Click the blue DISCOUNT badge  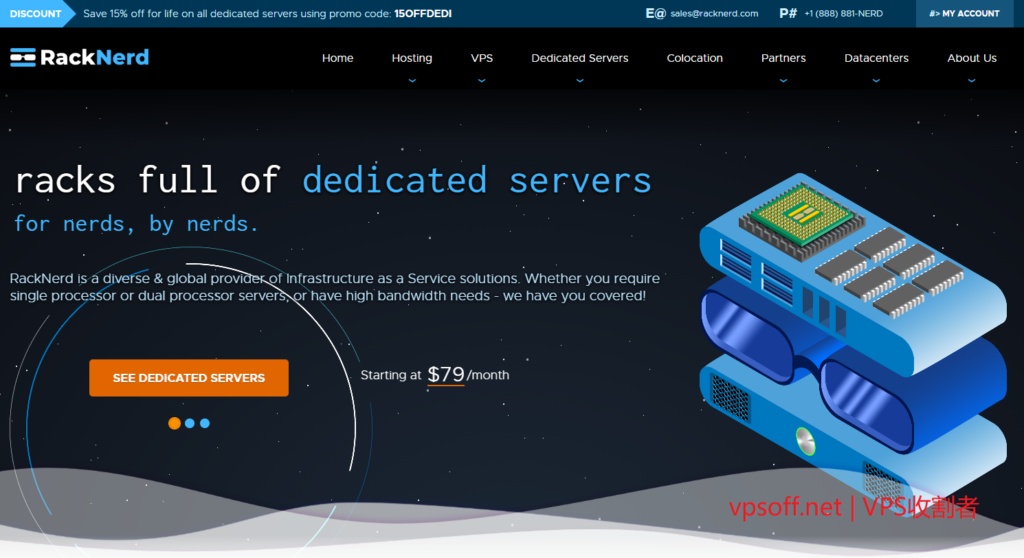point(36,14)
